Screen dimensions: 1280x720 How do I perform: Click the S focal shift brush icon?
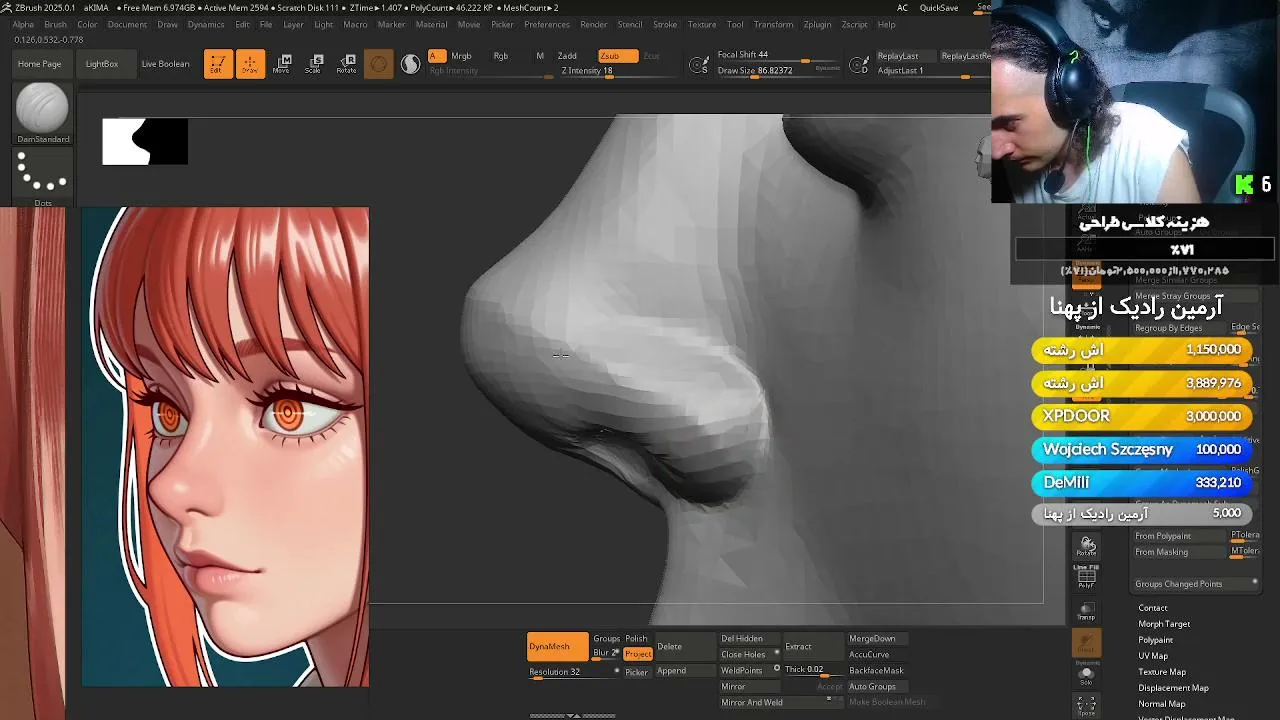(700, 66)
